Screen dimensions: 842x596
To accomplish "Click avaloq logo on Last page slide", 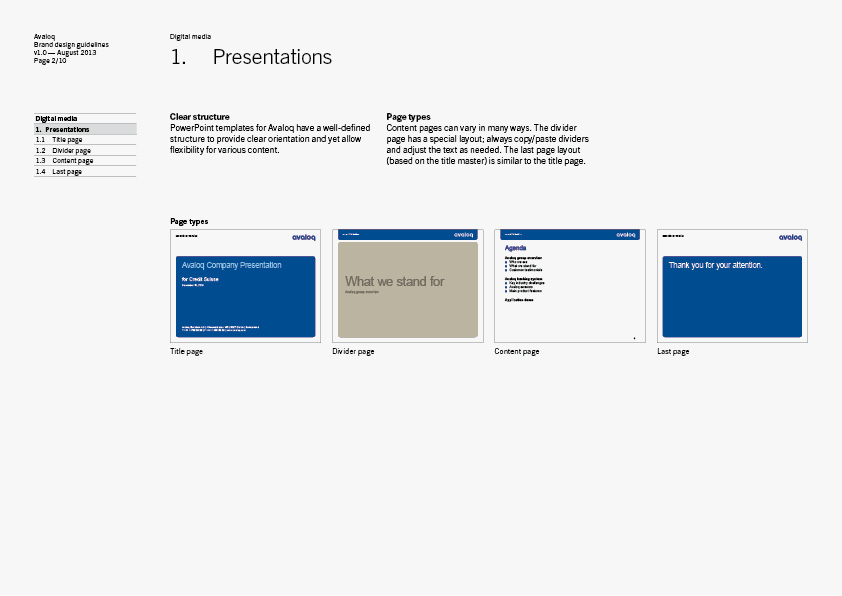I will click(x=790, y=237).
